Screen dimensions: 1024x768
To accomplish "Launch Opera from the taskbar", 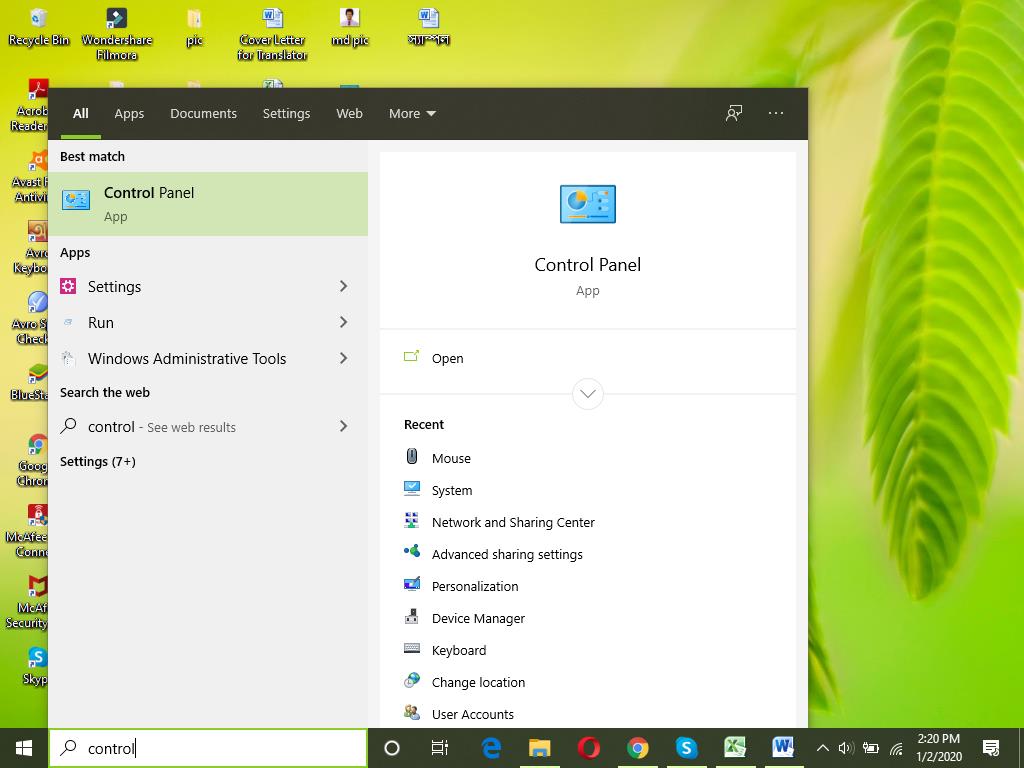I will coord(588,747).
